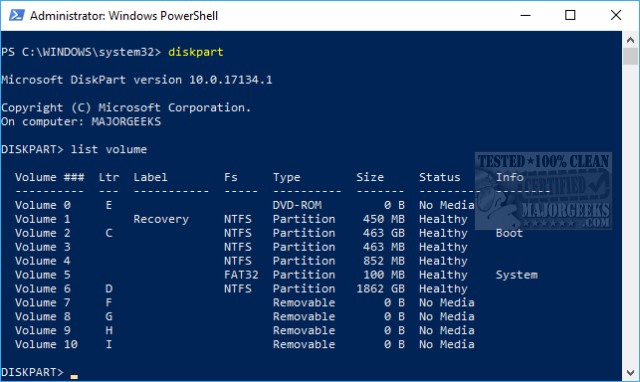Click the cursor at the last DISKPART prompt

[x=74, y=376]
